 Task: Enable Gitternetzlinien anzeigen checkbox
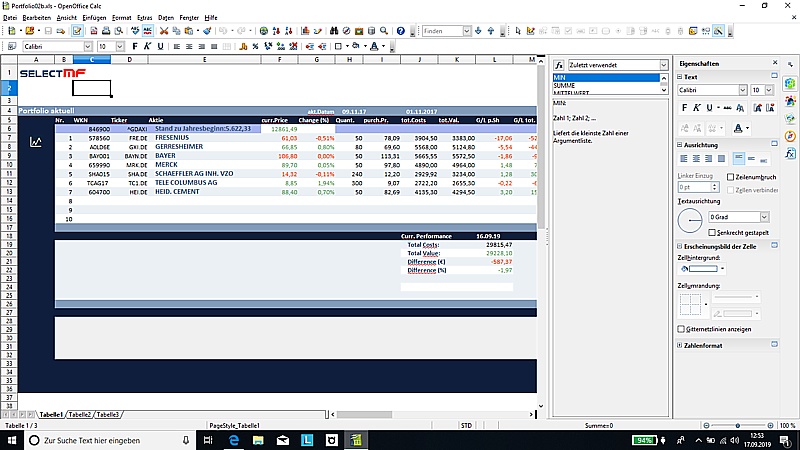[681, 329]
